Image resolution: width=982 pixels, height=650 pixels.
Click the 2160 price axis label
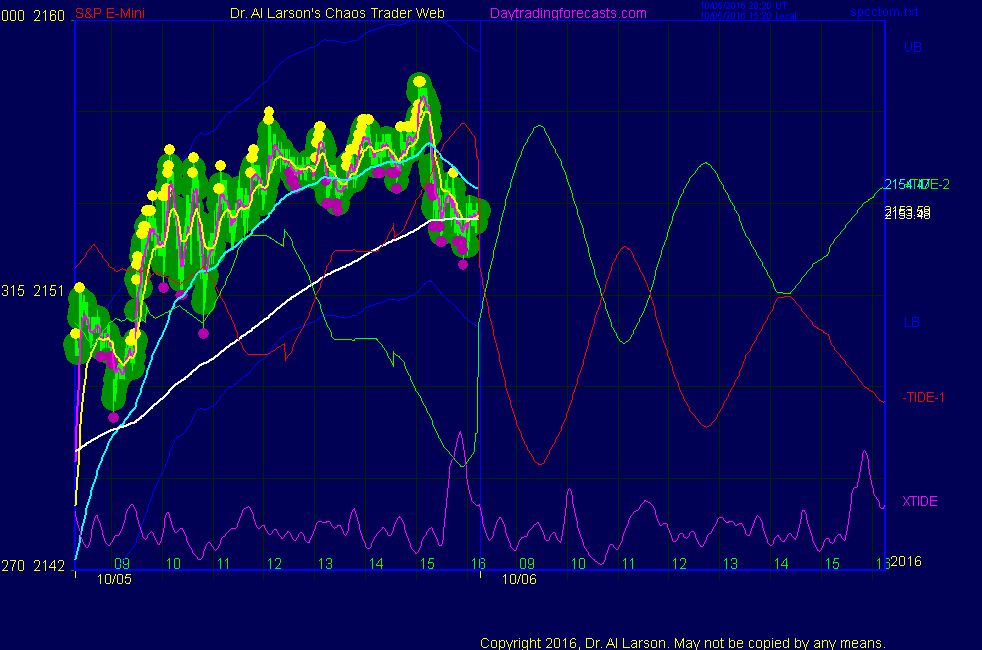coord(49,16)
